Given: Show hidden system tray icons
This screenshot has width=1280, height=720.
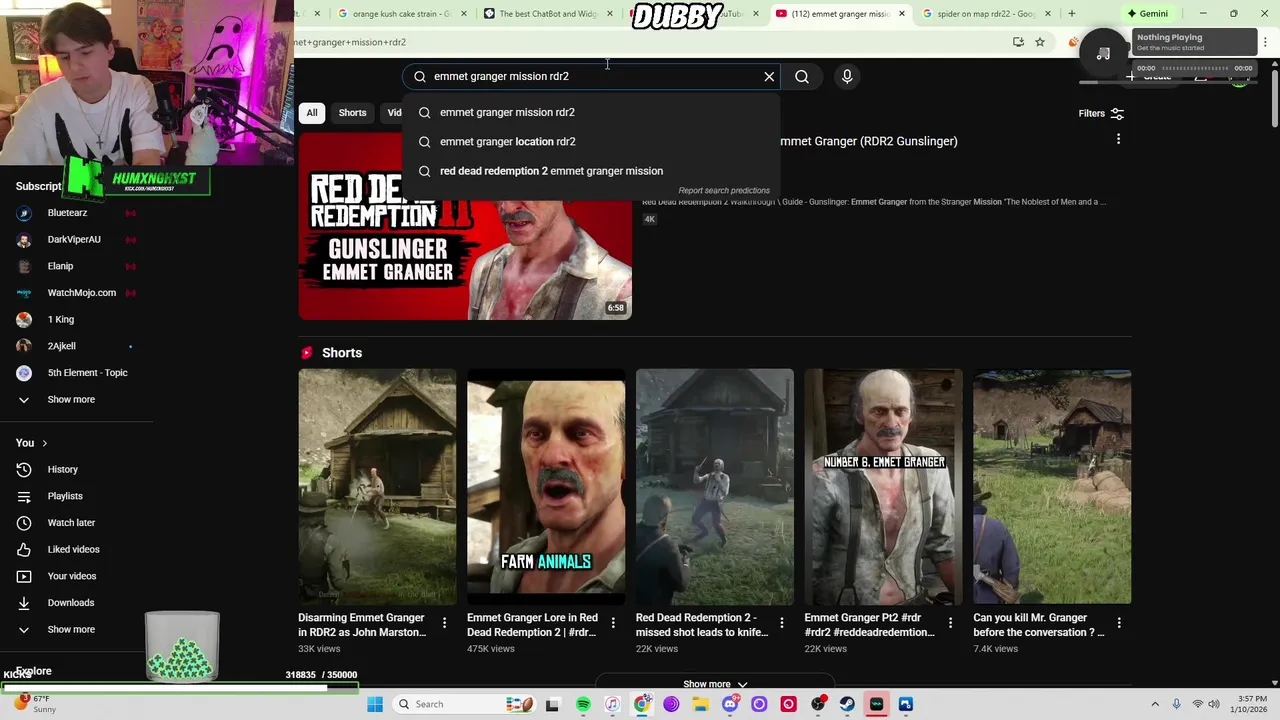Looking at the screenshot, I should click(1155, 704).
